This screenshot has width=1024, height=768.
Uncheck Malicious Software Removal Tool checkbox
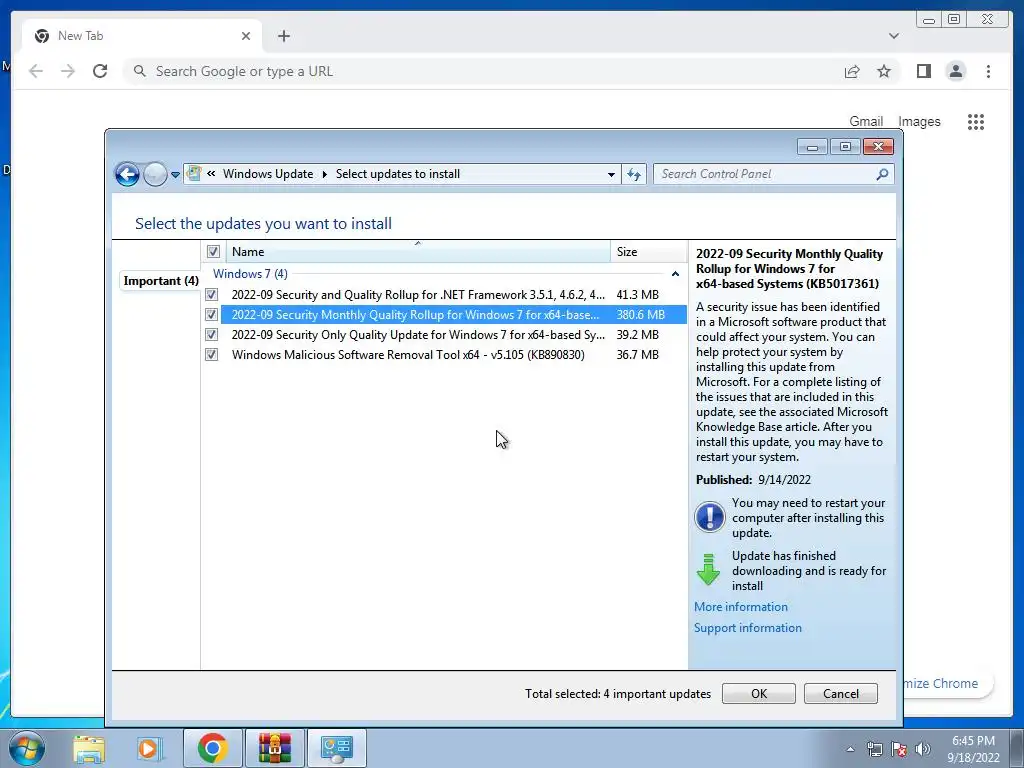tap(212, 355)
